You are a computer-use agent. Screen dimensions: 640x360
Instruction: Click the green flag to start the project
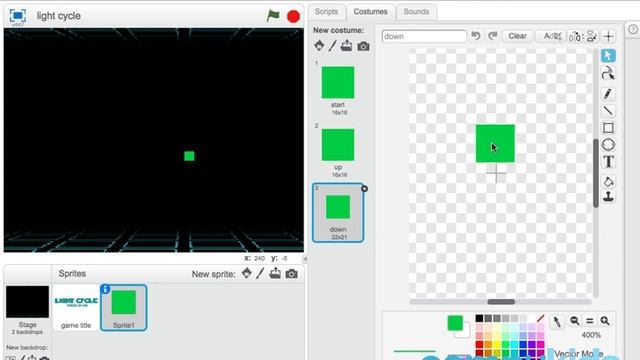point(273,16)
